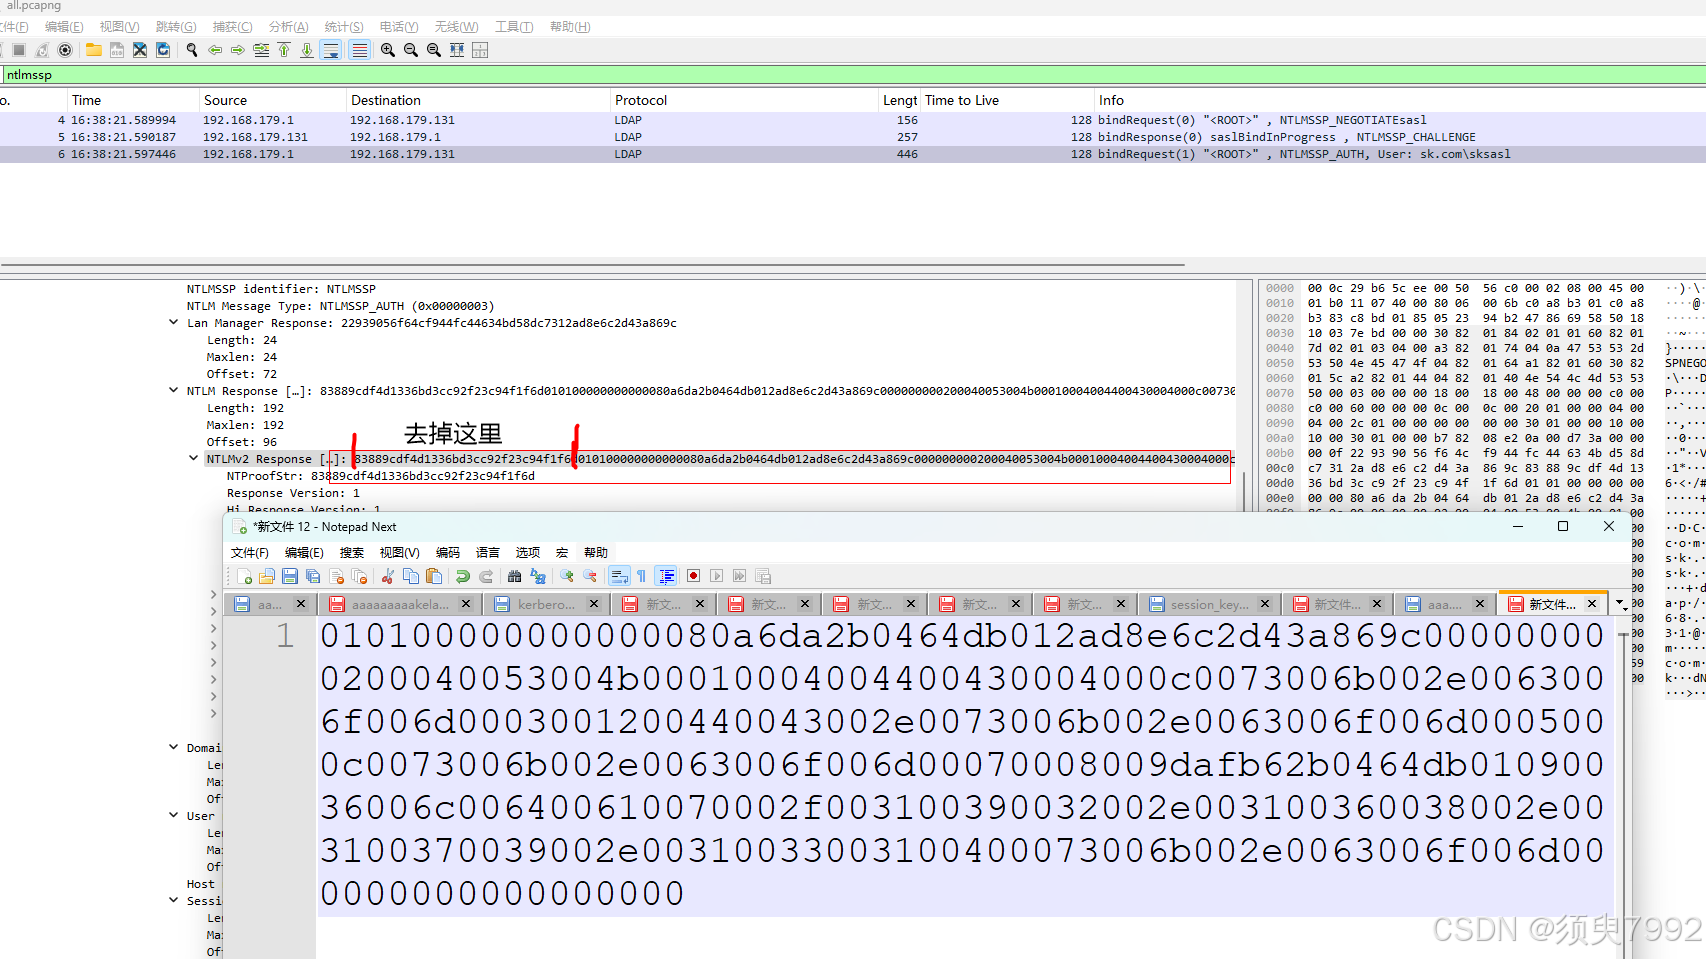1706x959 pixels.
Task: Open Wireshark 分析(A) menu
Action: click(x=288, y=27)
